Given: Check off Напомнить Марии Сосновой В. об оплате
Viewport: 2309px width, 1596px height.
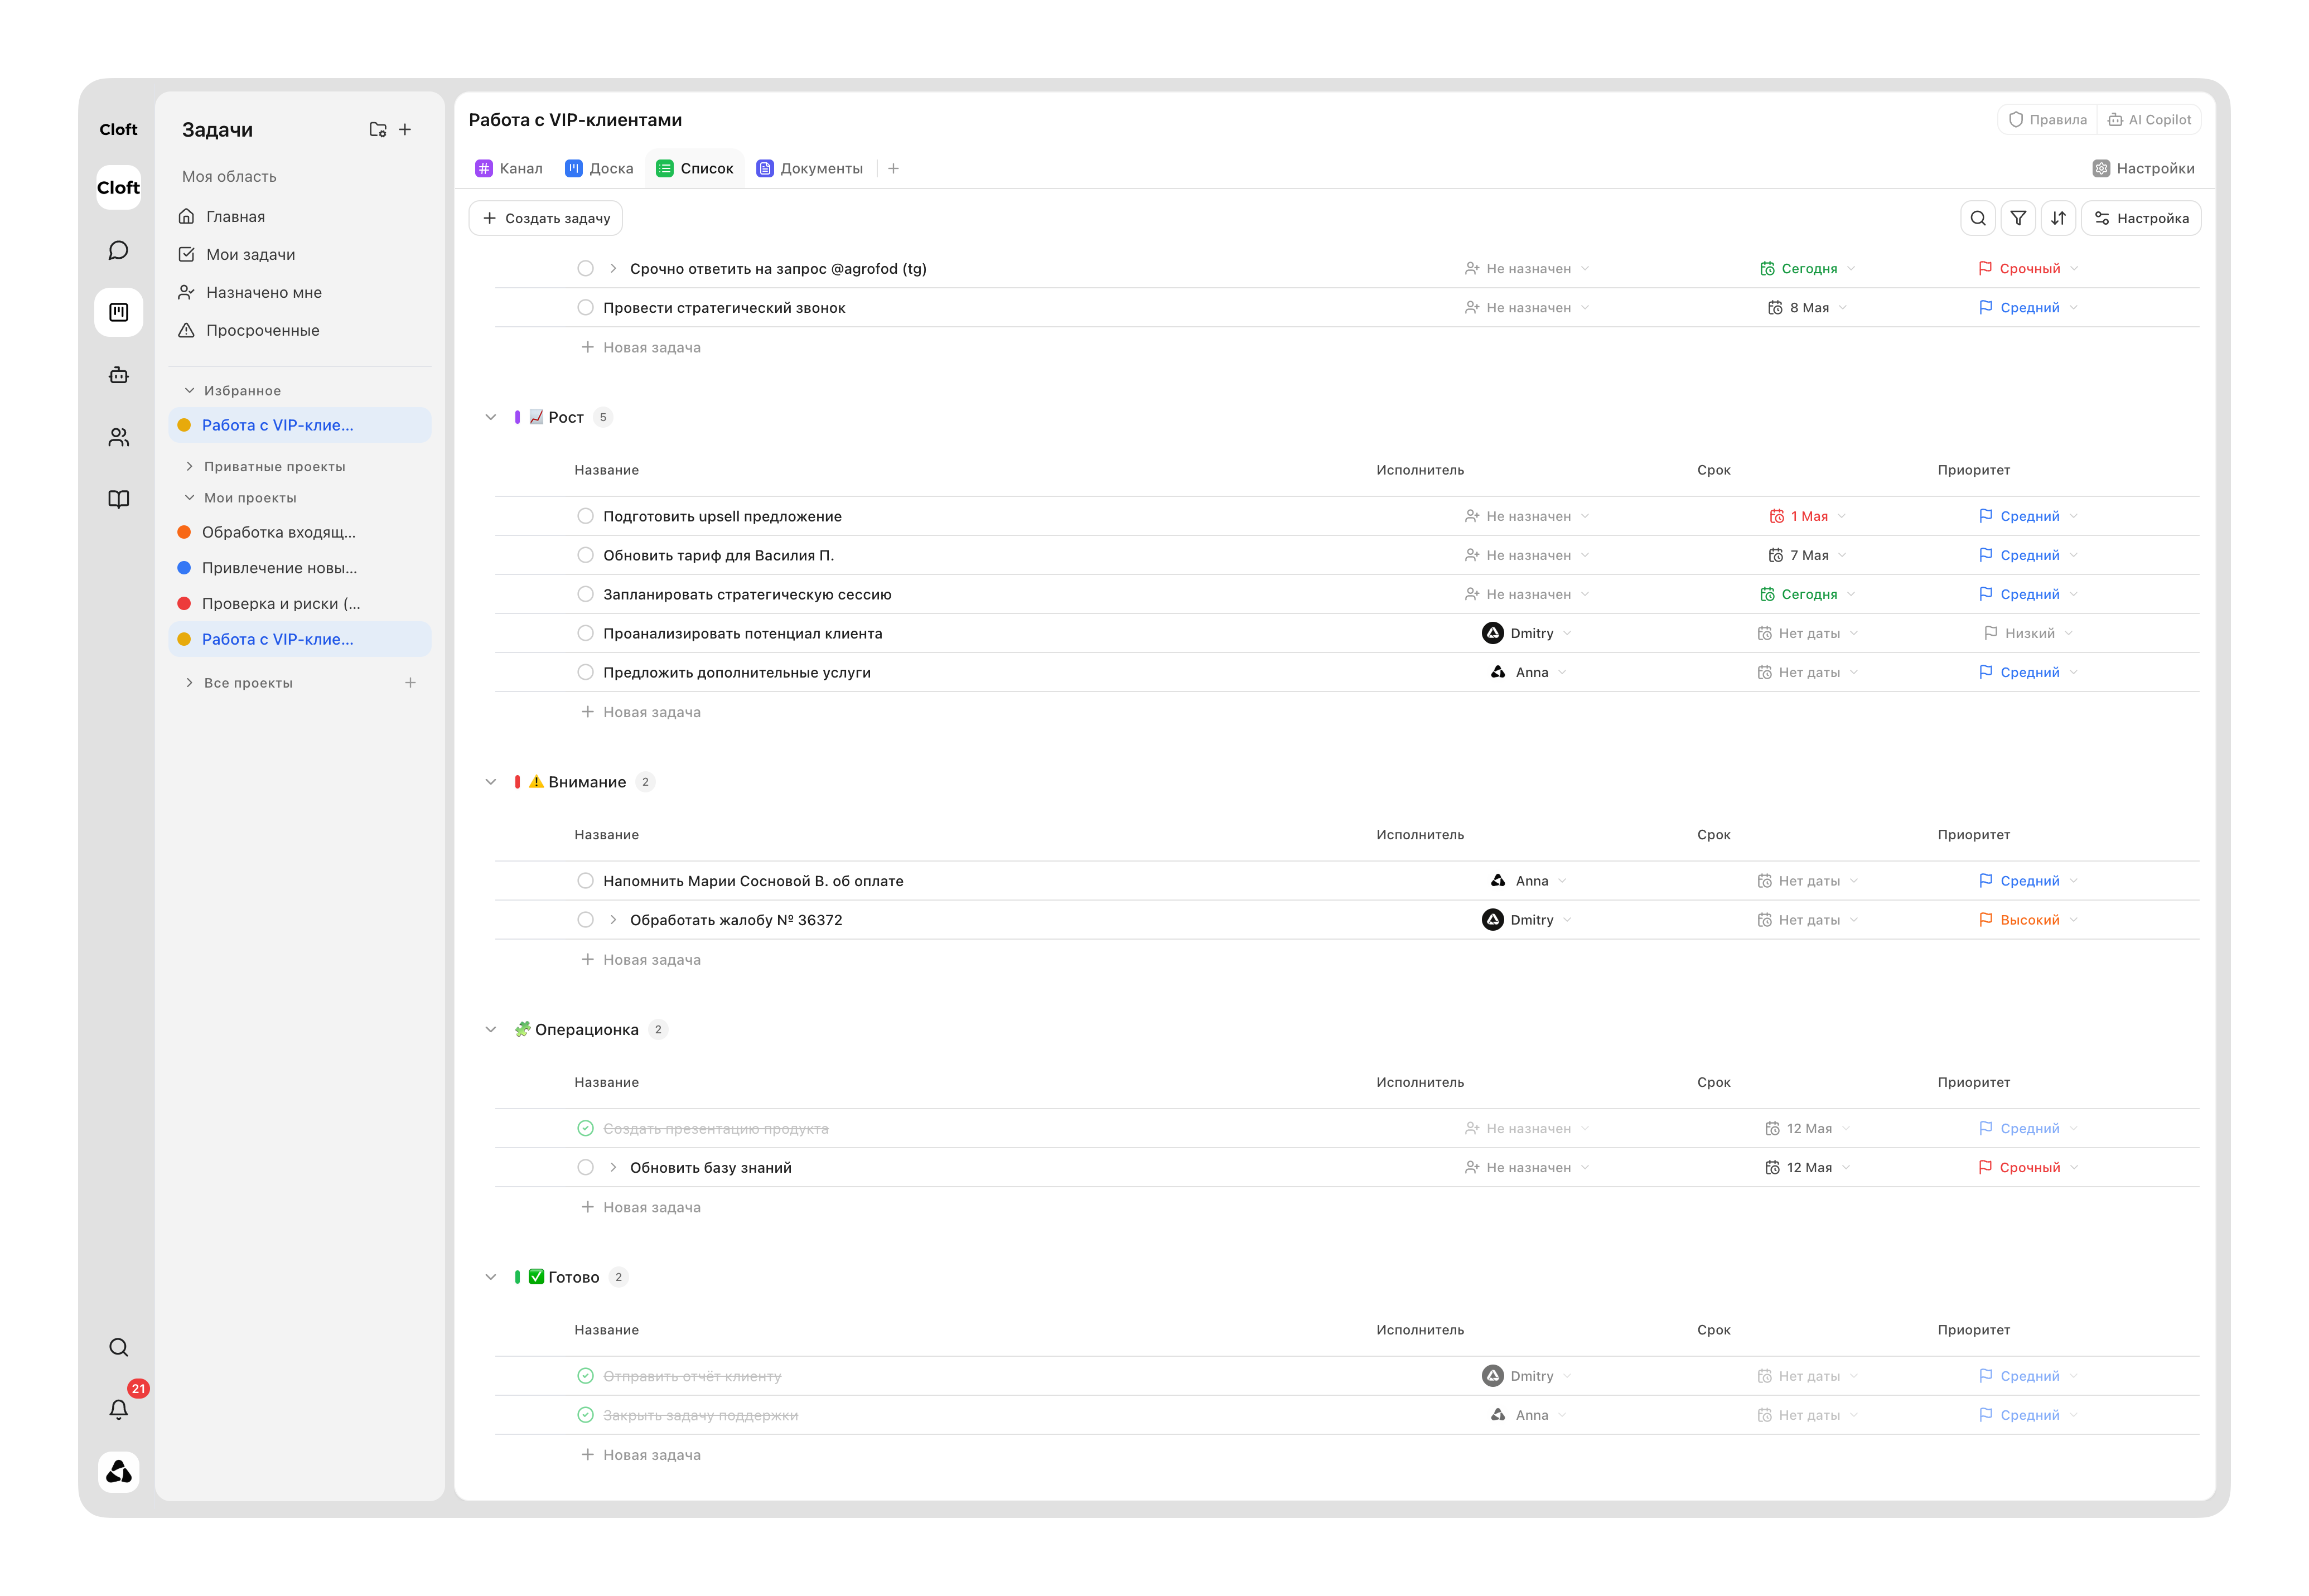Looking at the screenshot, I should (585, 880).
